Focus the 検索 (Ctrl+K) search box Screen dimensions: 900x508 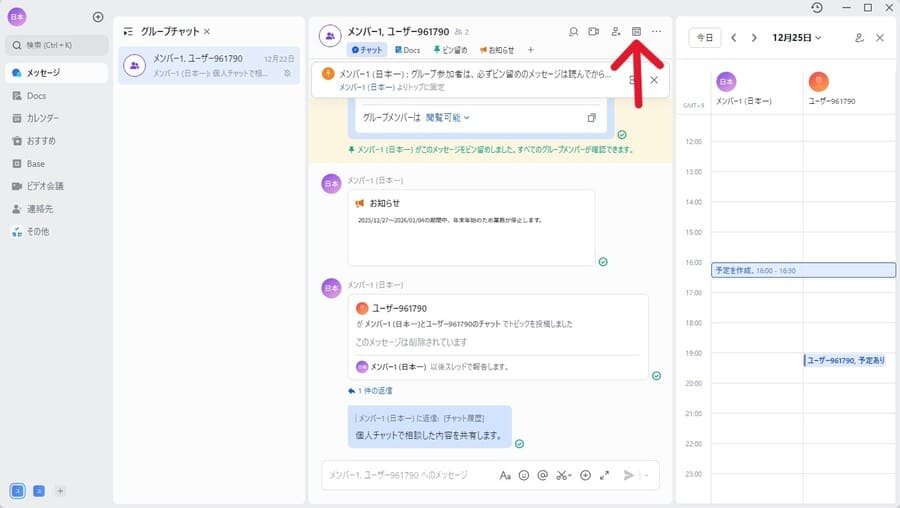tap(56, 45)
